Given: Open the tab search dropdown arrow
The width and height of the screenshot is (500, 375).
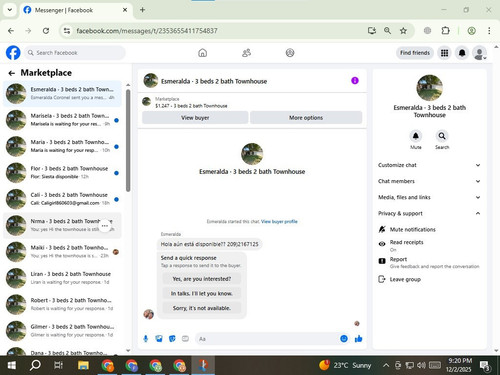Looking at the screenshot, I should click(x=10, y=10).
